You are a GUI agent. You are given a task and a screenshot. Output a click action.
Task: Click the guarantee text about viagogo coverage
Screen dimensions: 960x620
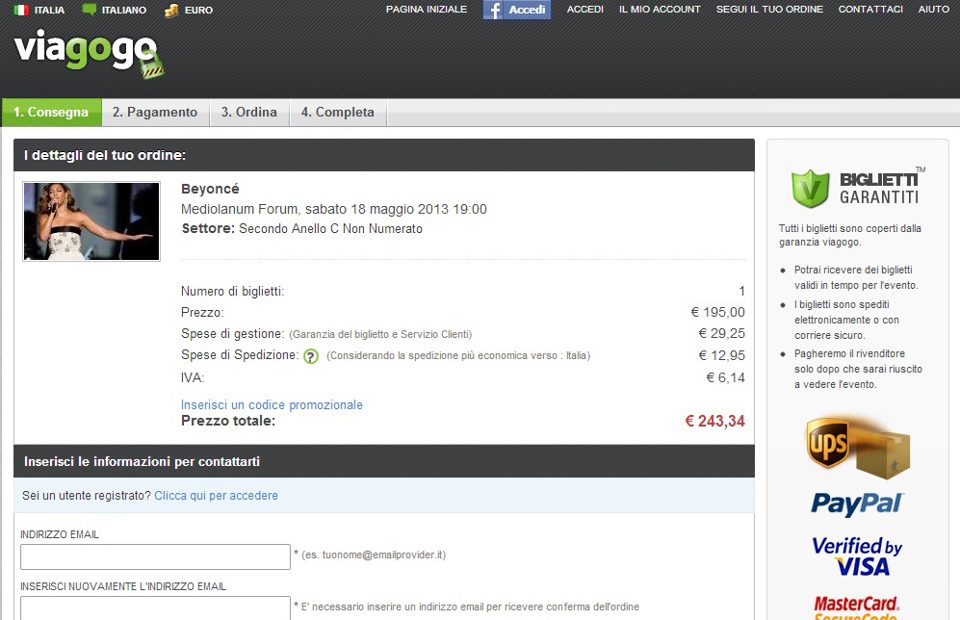point(850,235)
